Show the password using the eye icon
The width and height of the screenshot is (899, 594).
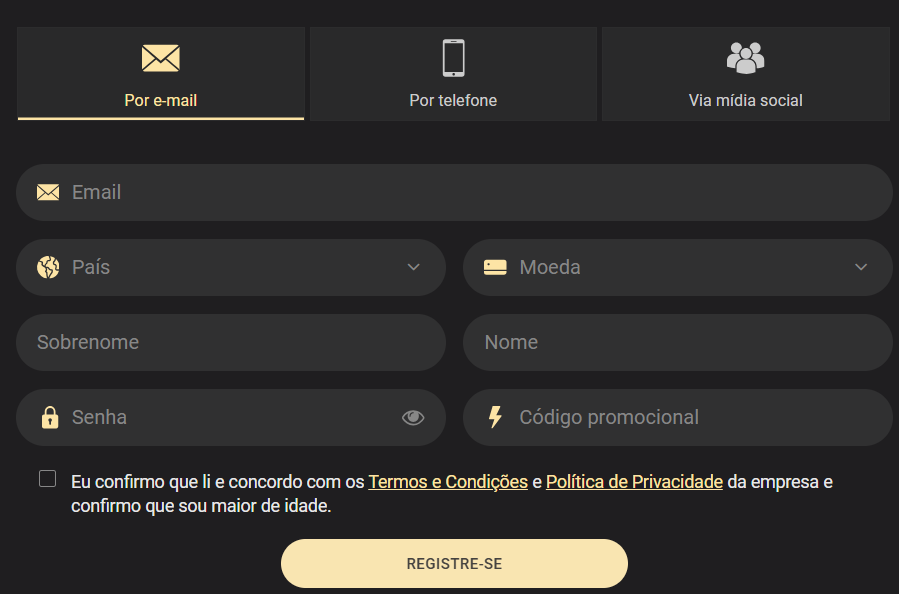click(413, 417)
